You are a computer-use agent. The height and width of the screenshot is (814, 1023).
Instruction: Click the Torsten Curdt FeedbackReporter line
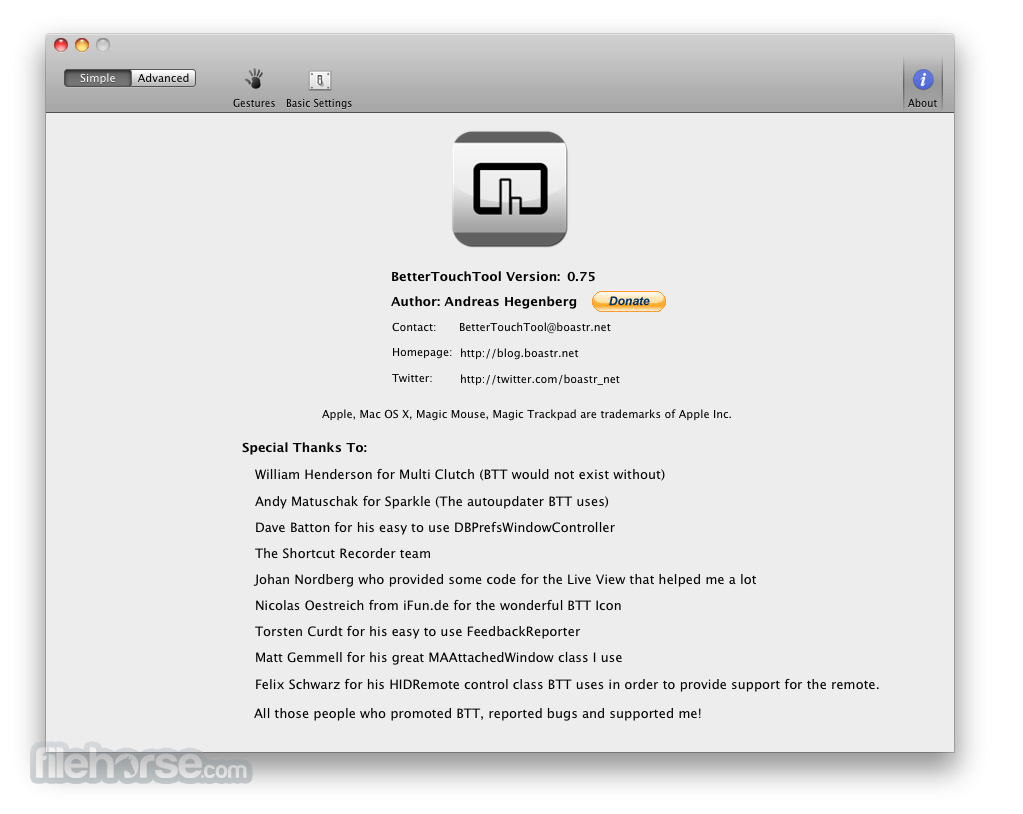(418, 632)
